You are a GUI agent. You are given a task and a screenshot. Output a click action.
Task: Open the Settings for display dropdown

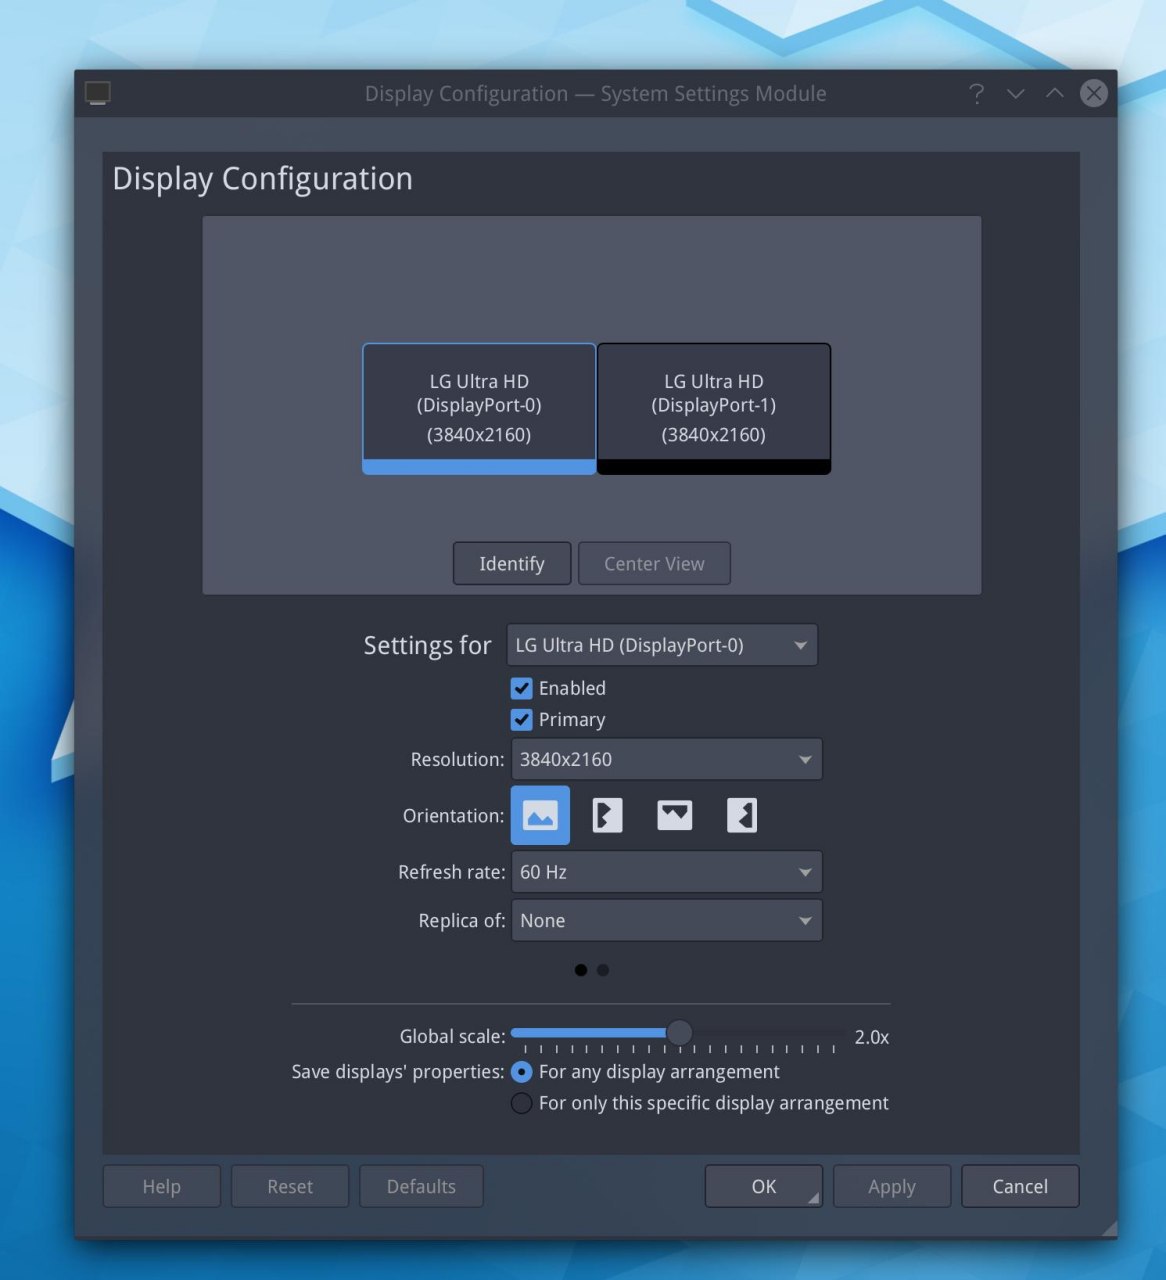coord(662,645)
